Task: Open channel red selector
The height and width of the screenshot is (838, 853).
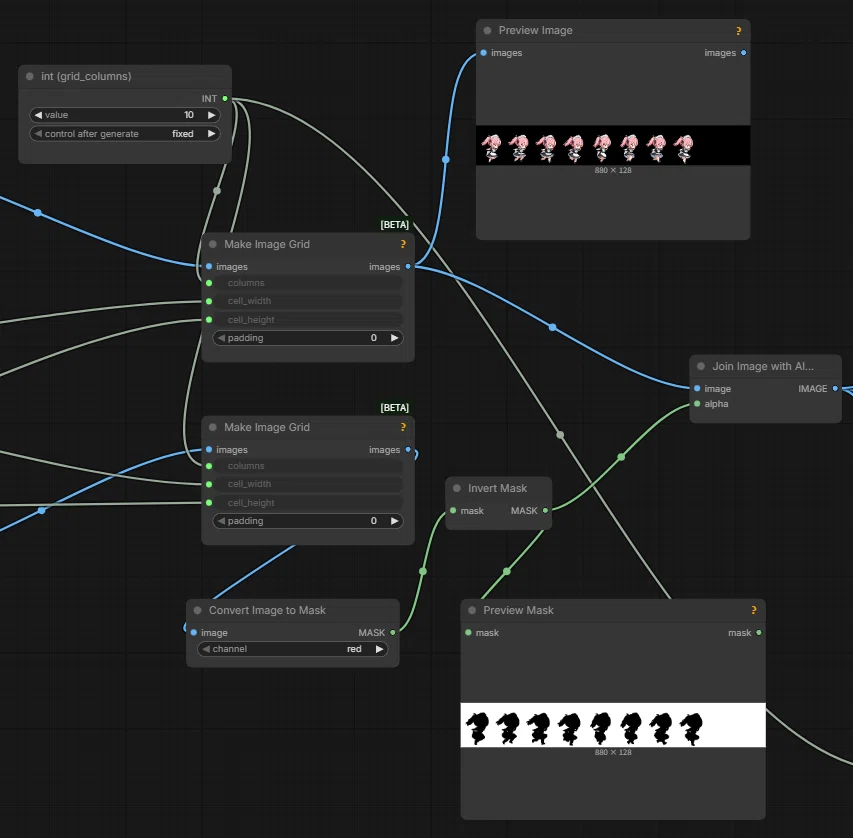Action: point(293,649)
